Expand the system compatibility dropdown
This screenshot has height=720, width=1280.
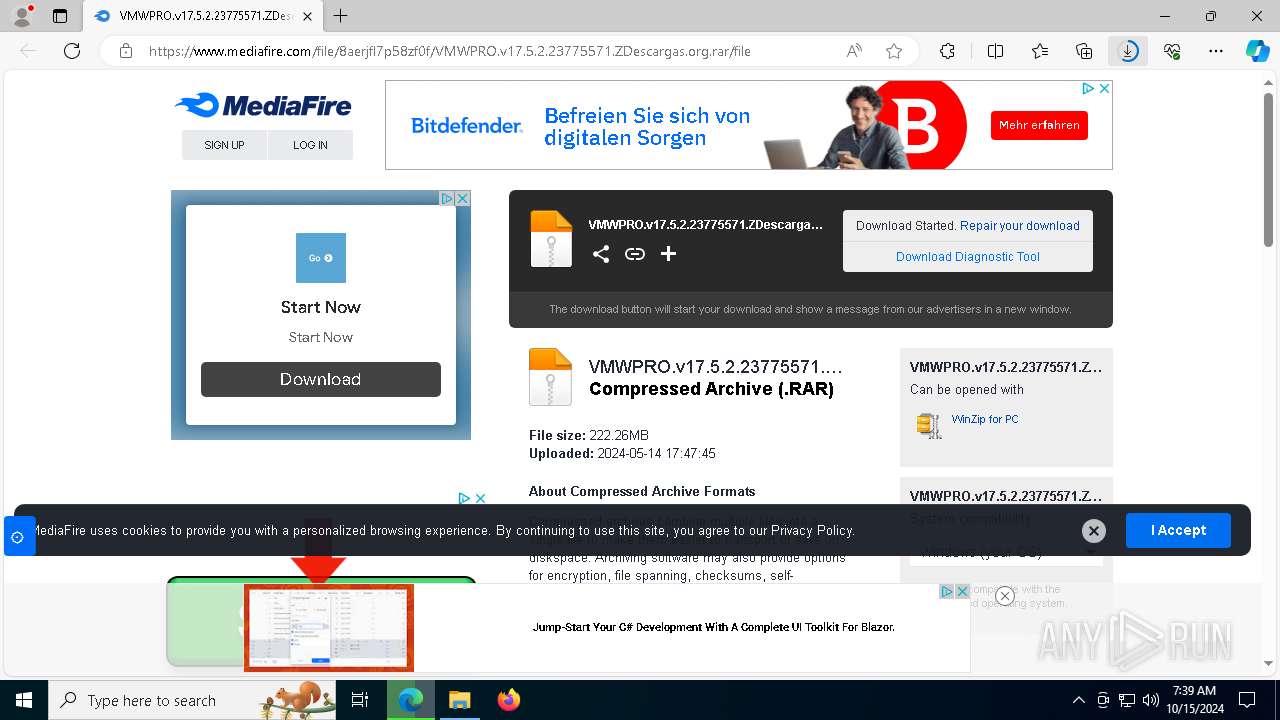pyautogui.click(x=1006, y=552)
